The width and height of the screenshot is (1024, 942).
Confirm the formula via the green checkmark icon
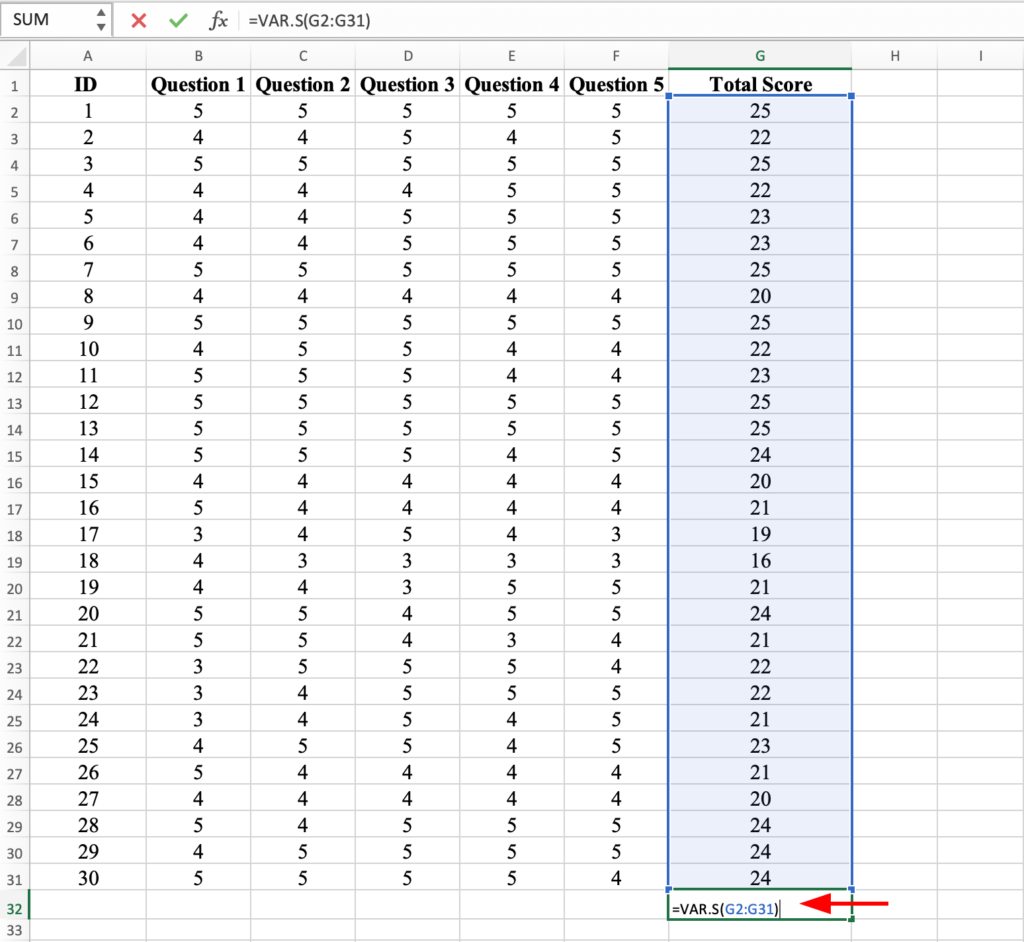tap(178, 20)
